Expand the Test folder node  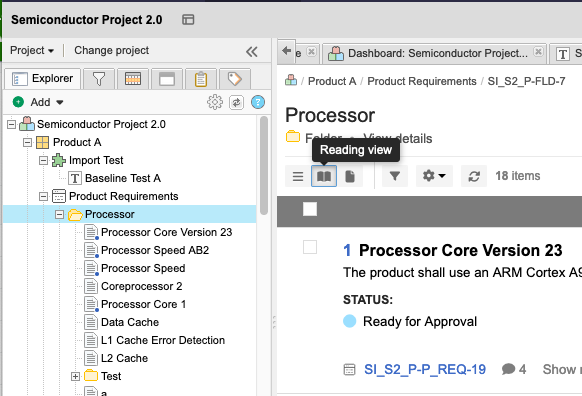(x=75, y=376)
